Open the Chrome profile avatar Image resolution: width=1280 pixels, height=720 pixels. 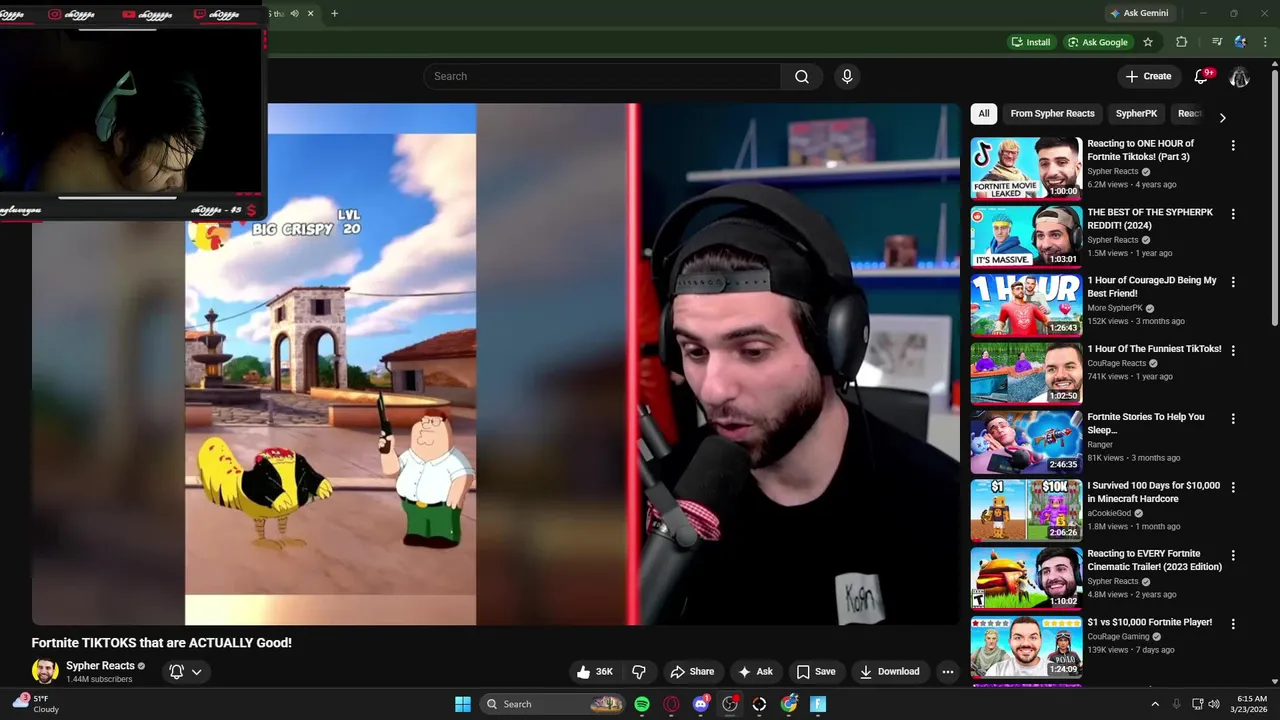point(1241,42)
